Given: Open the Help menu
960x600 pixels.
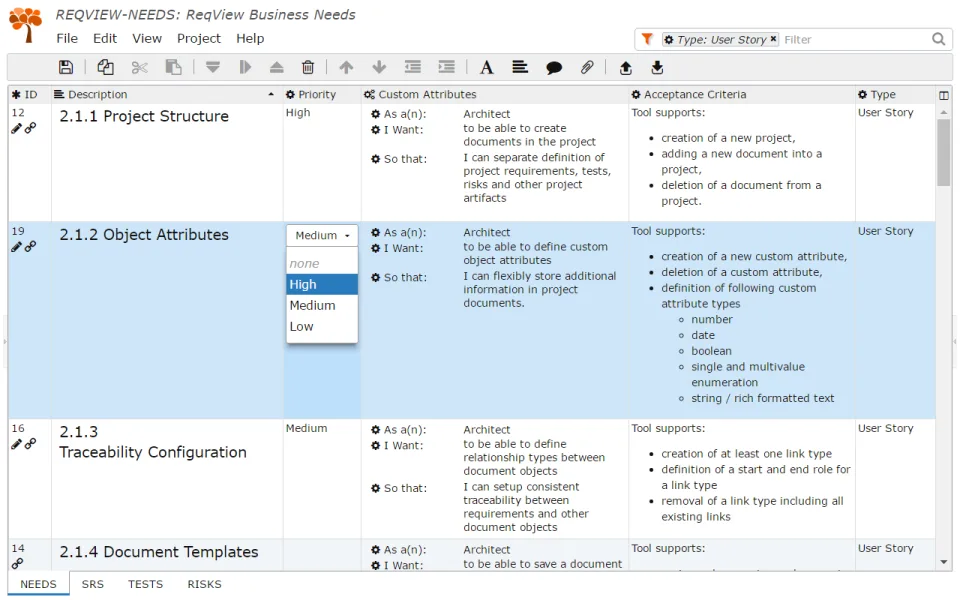Looking at the screenshot, I should (250, 39).
